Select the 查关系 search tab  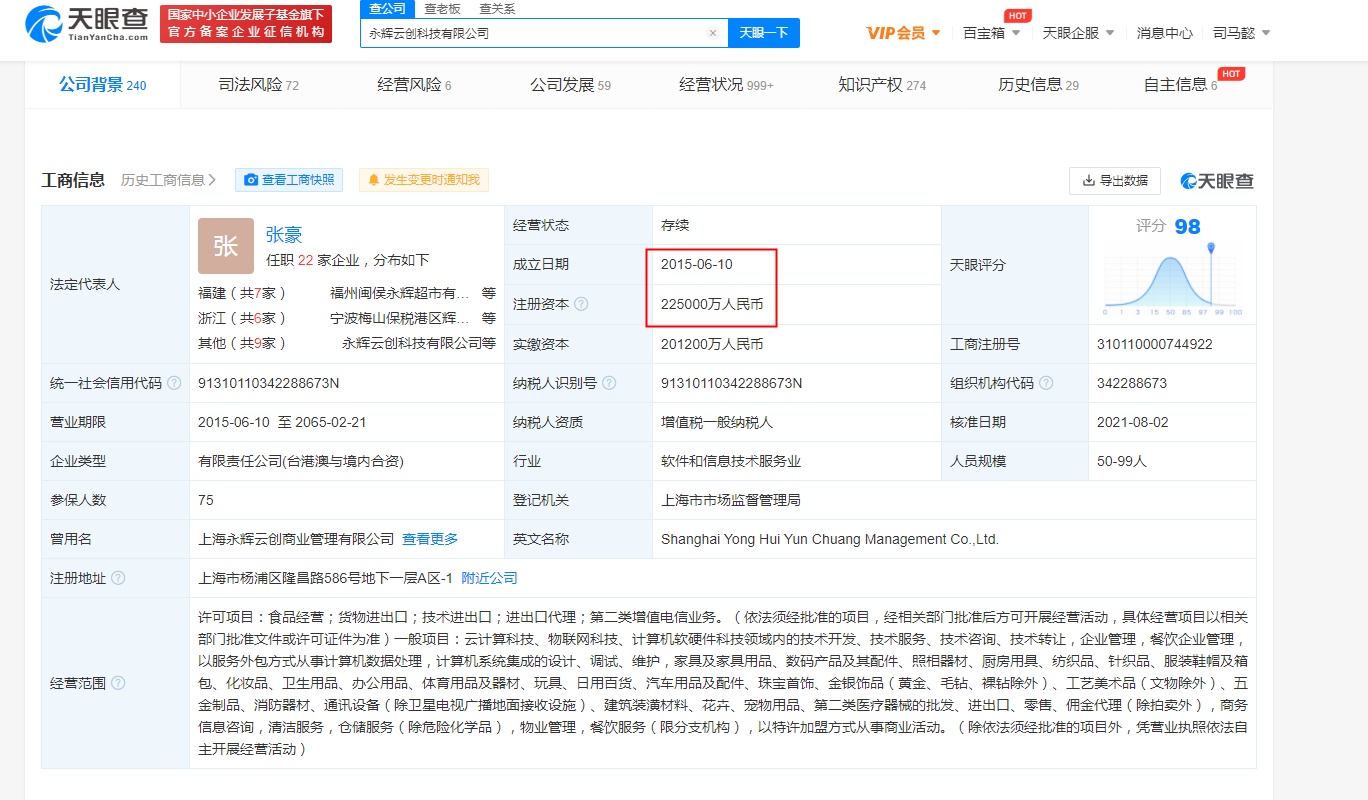click(497, 9)
